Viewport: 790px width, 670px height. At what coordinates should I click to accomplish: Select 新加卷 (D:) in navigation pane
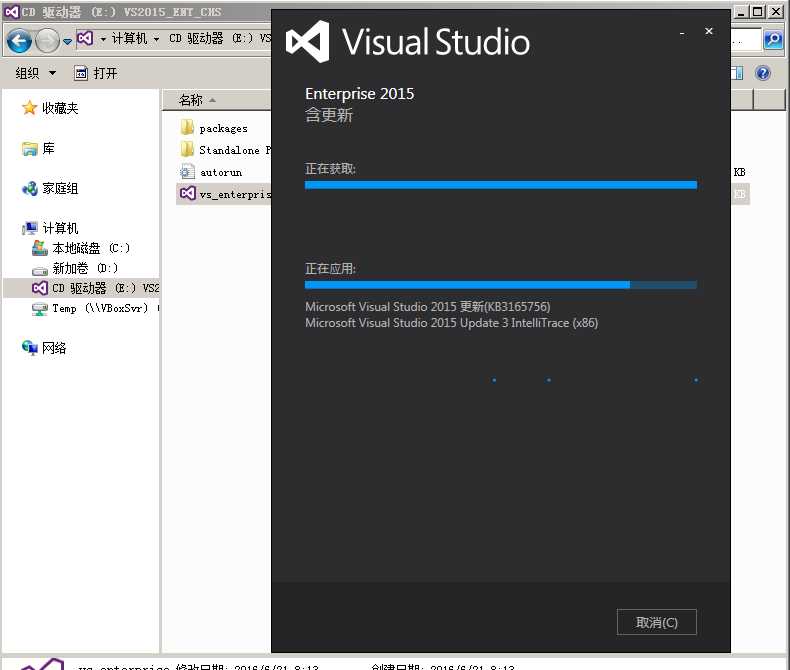pos(85,268)
